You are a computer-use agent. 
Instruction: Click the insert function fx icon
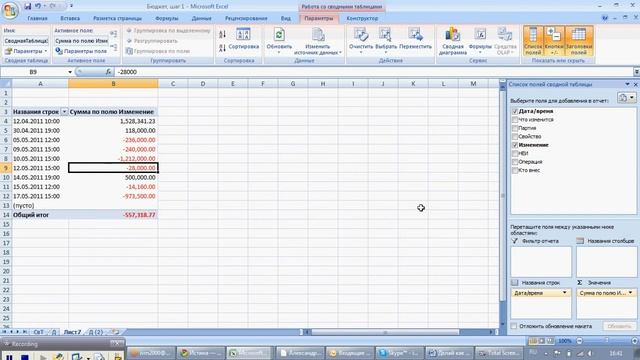click(108, 72)
